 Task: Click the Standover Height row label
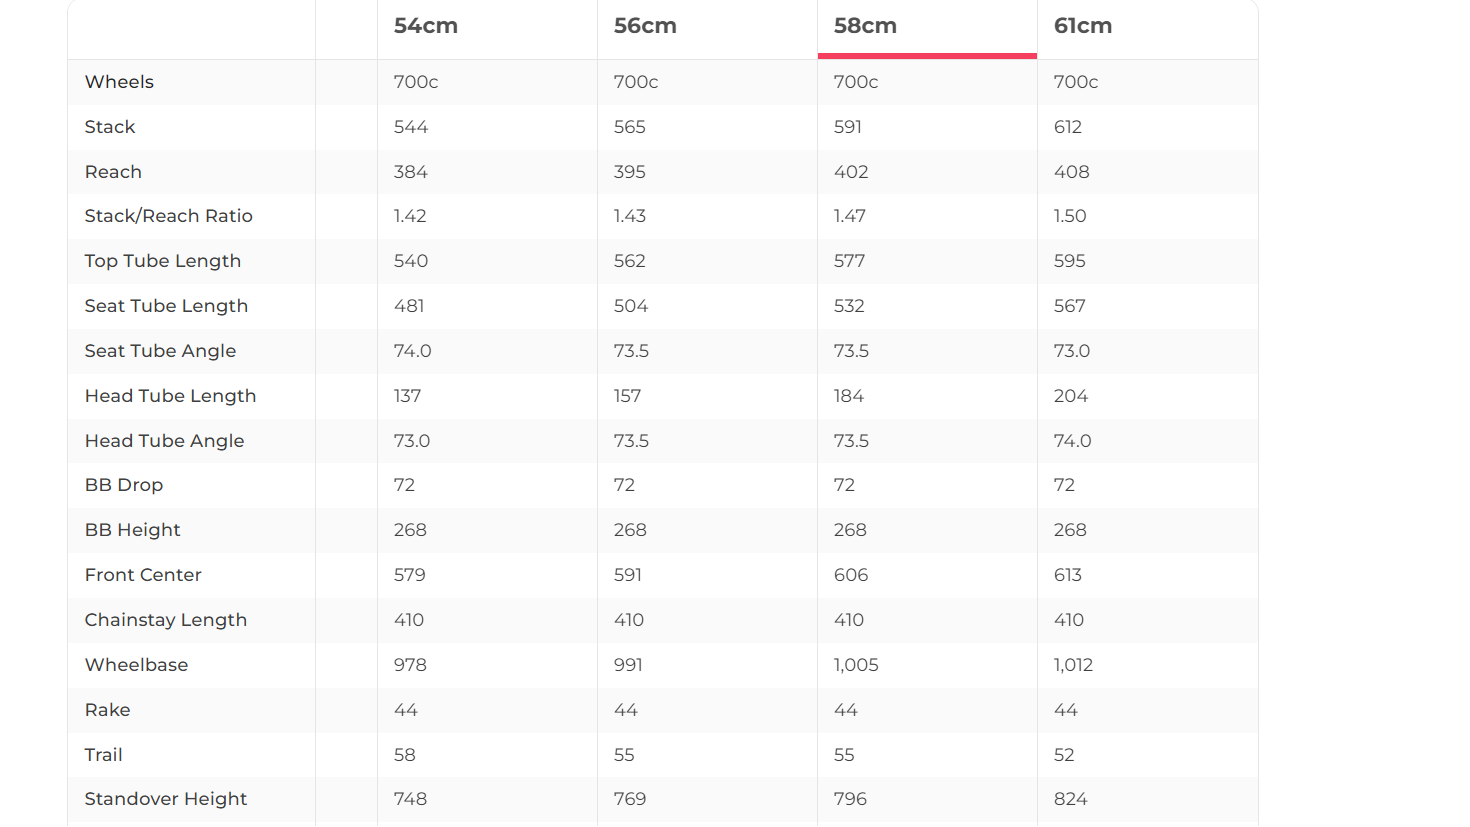point(165,799)
